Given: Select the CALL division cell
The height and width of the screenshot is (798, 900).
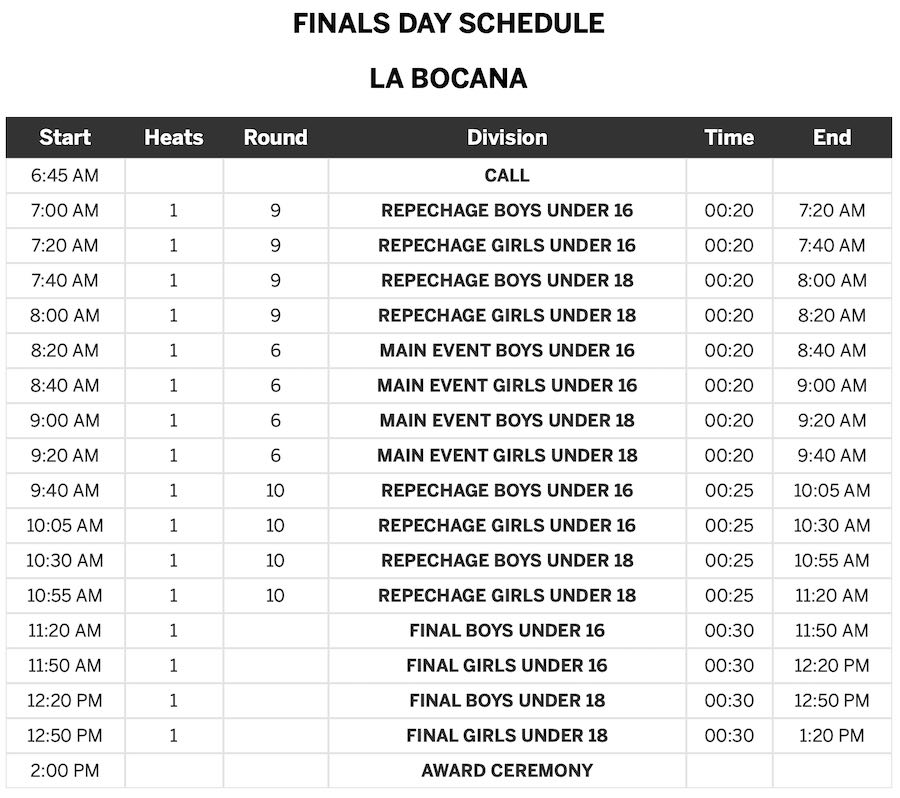Looking at the screenshot, I should [x=507, y=175].
